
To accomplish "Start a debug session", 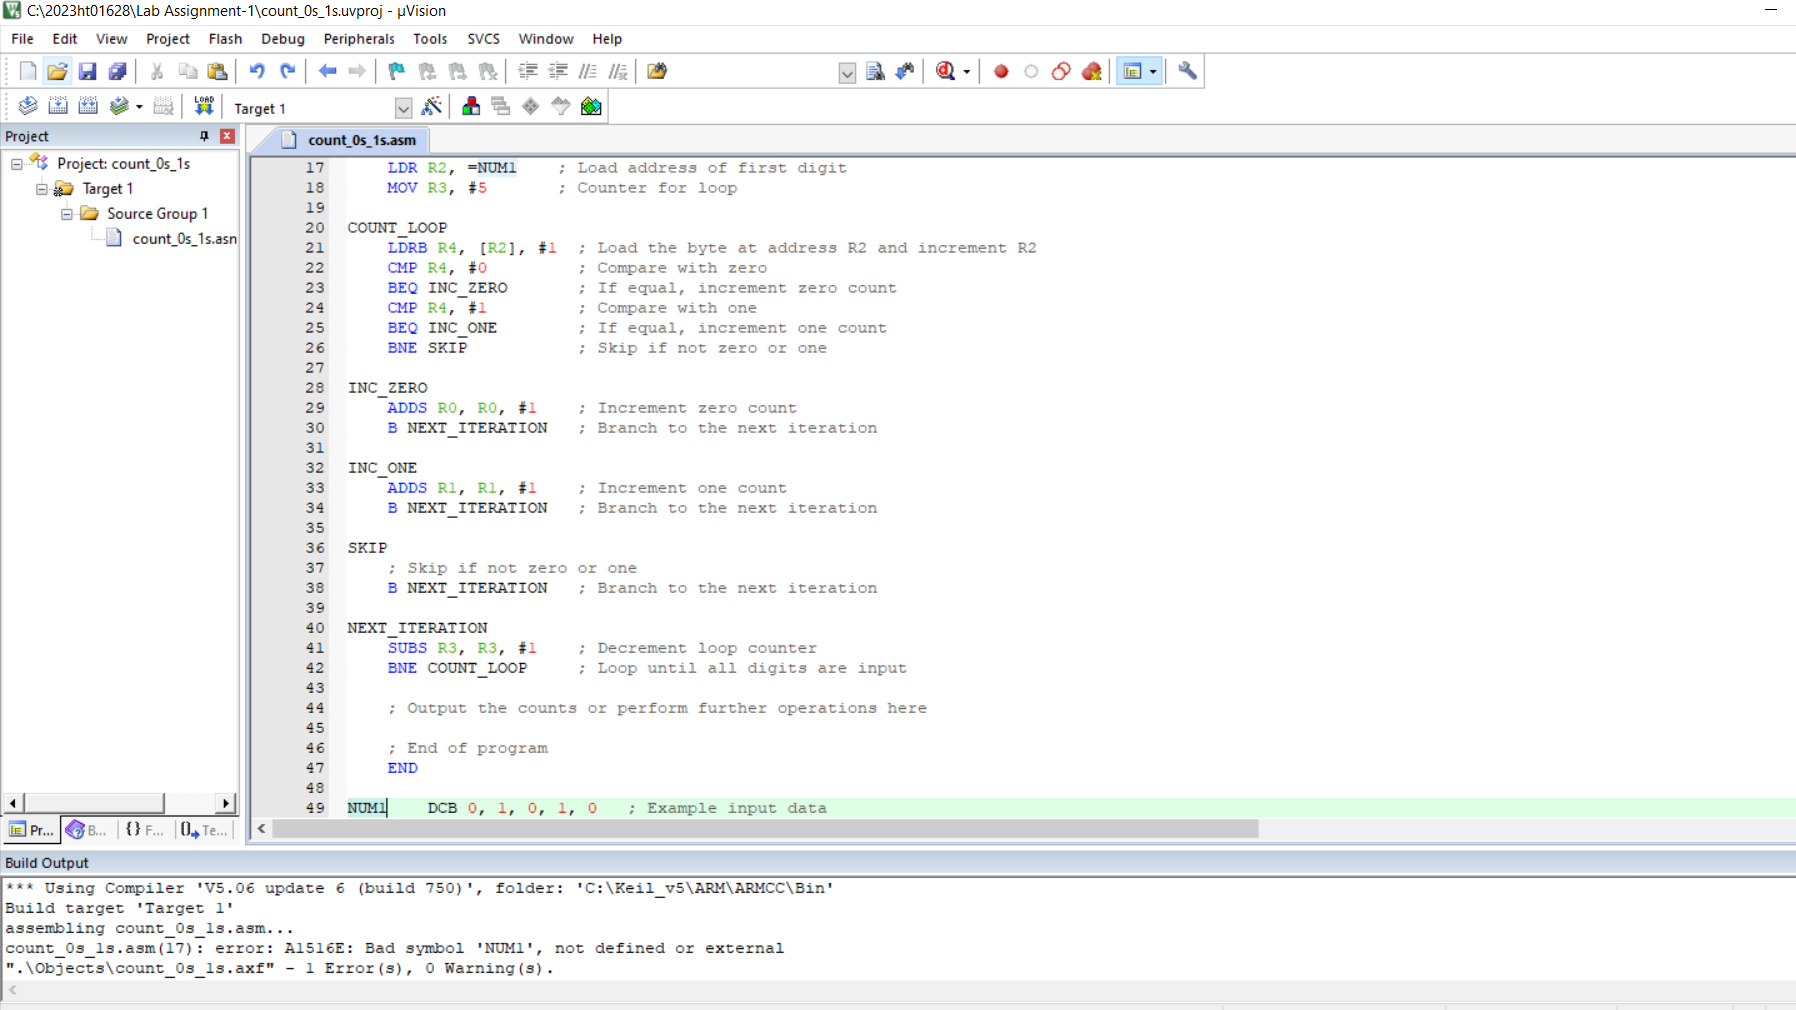I will 945,71.
